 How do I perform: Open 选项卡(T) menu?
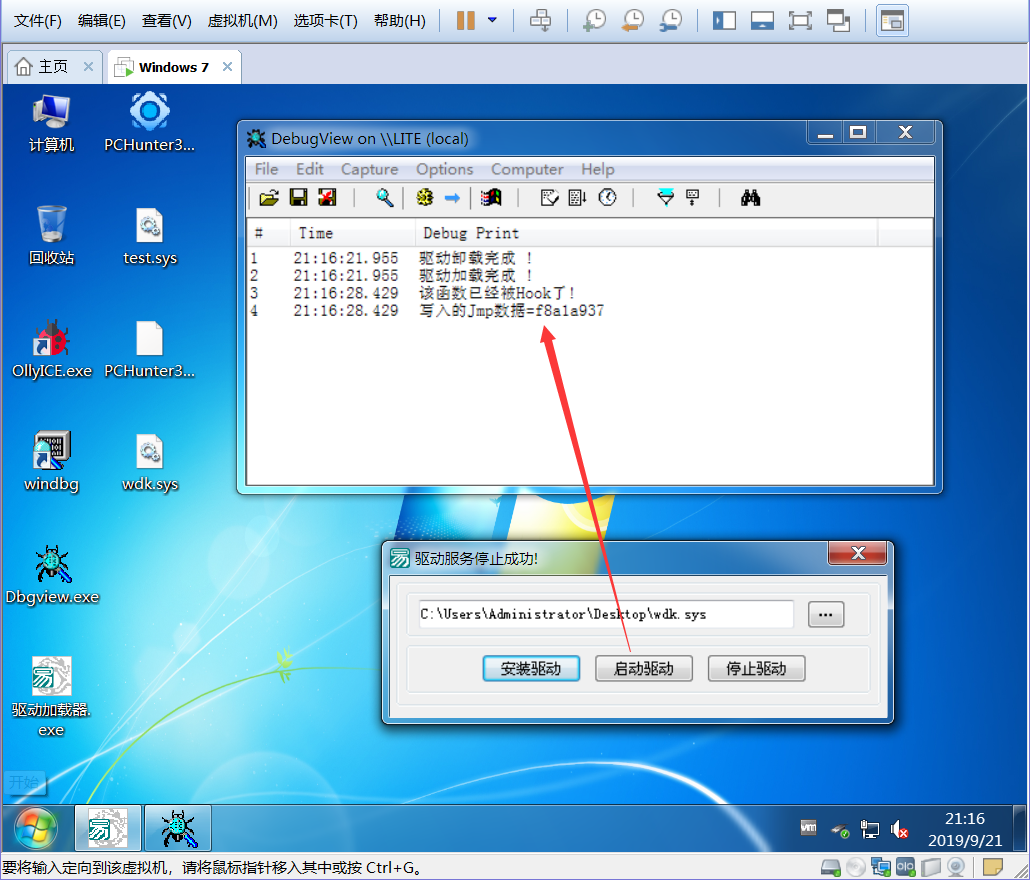[325, 21]
